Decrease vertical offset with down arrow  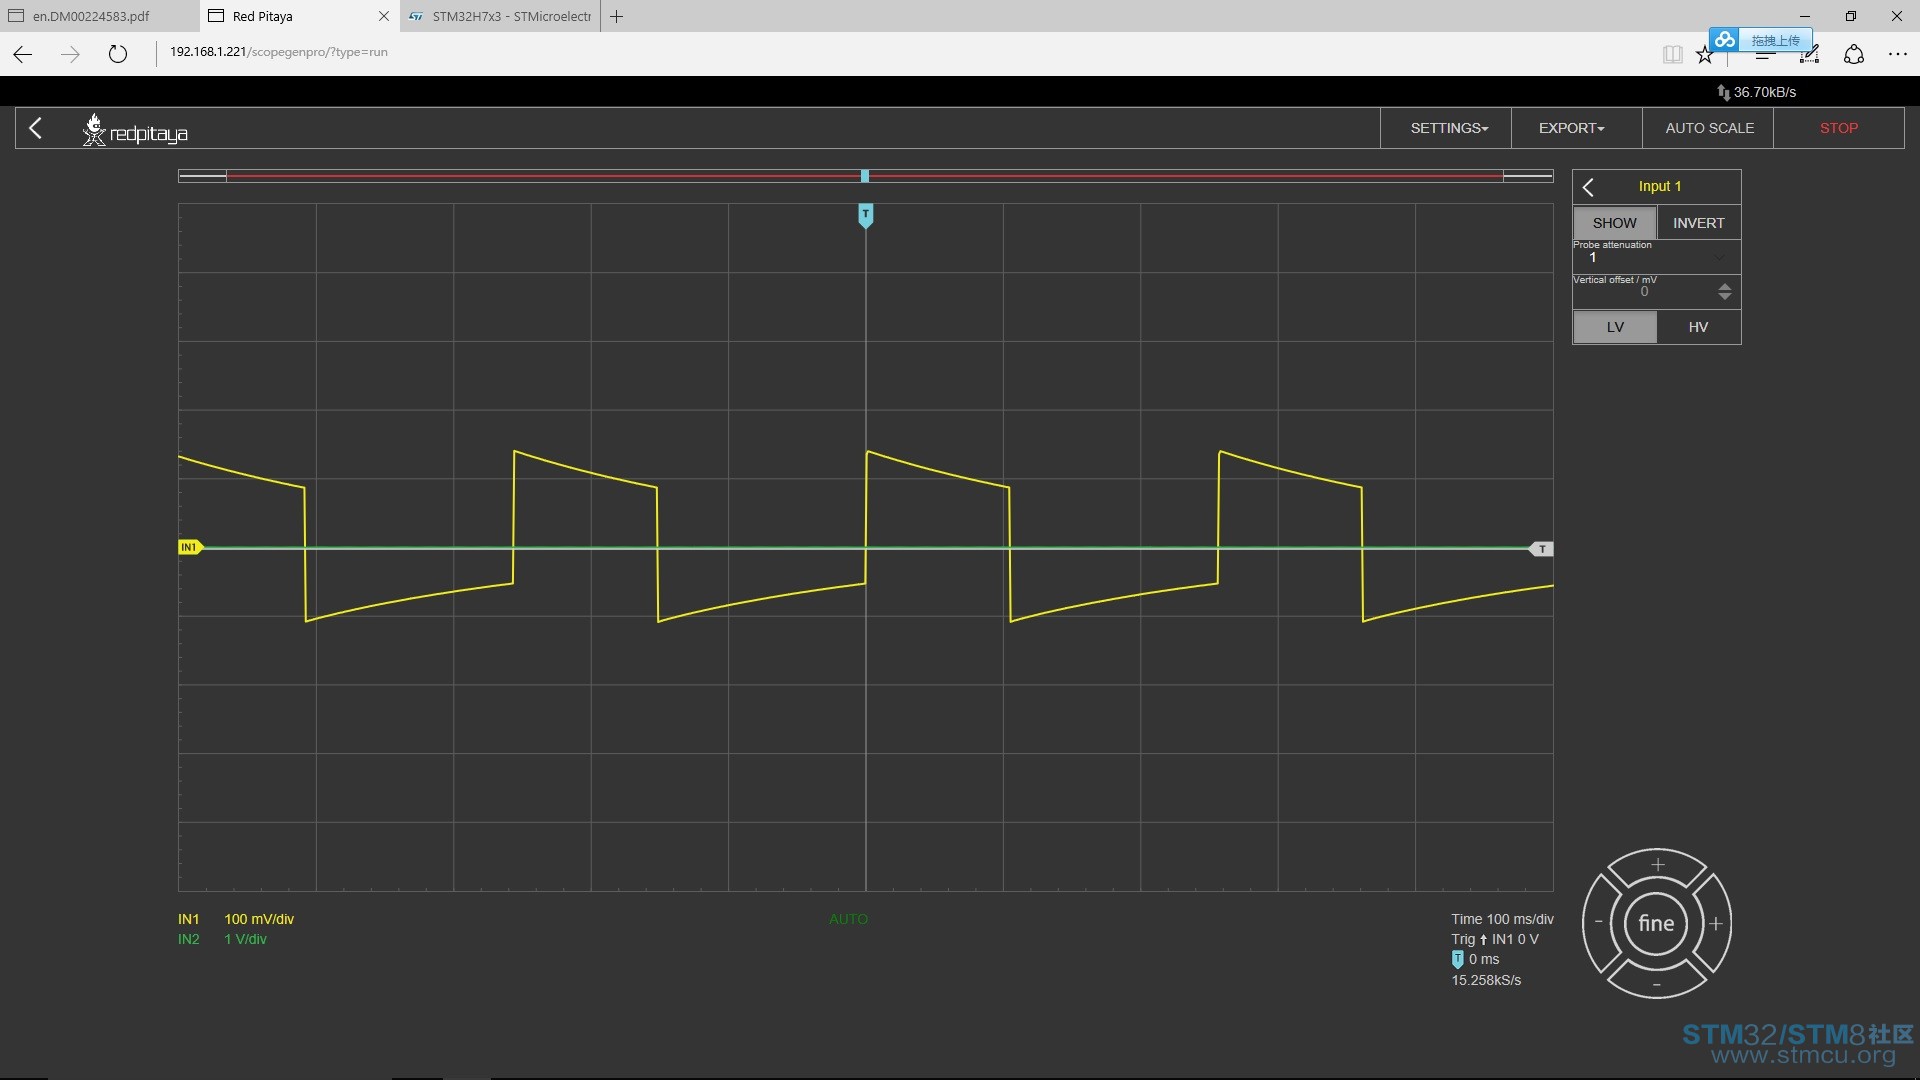pos(1724,297)
